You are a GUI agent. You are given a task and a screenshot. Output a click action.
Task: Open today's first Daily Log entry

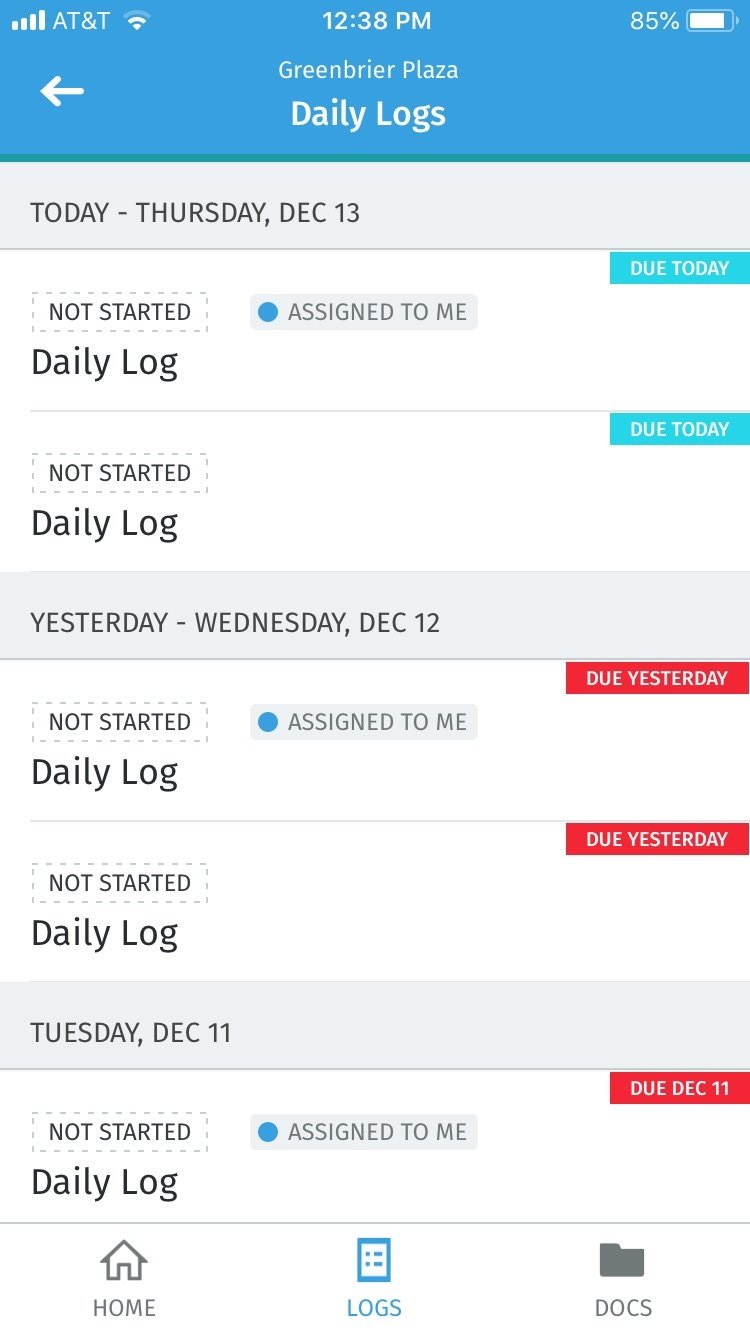pos(105,362)
